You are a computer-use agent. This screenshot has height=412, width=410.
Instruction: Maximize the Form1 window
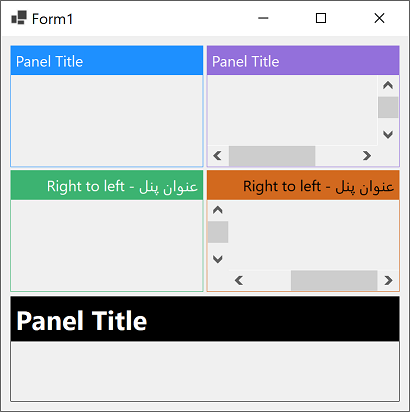click(321, 18)
